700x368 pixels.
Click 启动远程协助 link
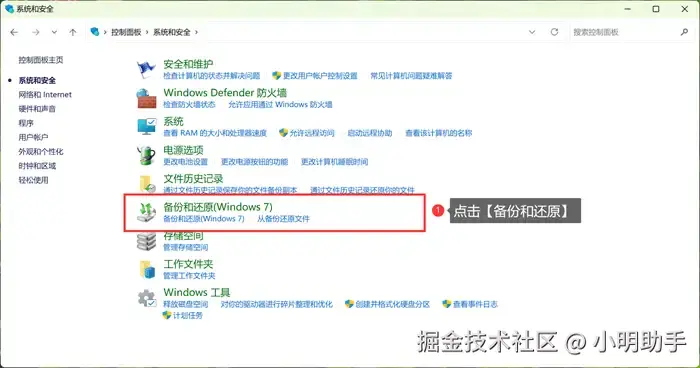[x=370, y=133]
